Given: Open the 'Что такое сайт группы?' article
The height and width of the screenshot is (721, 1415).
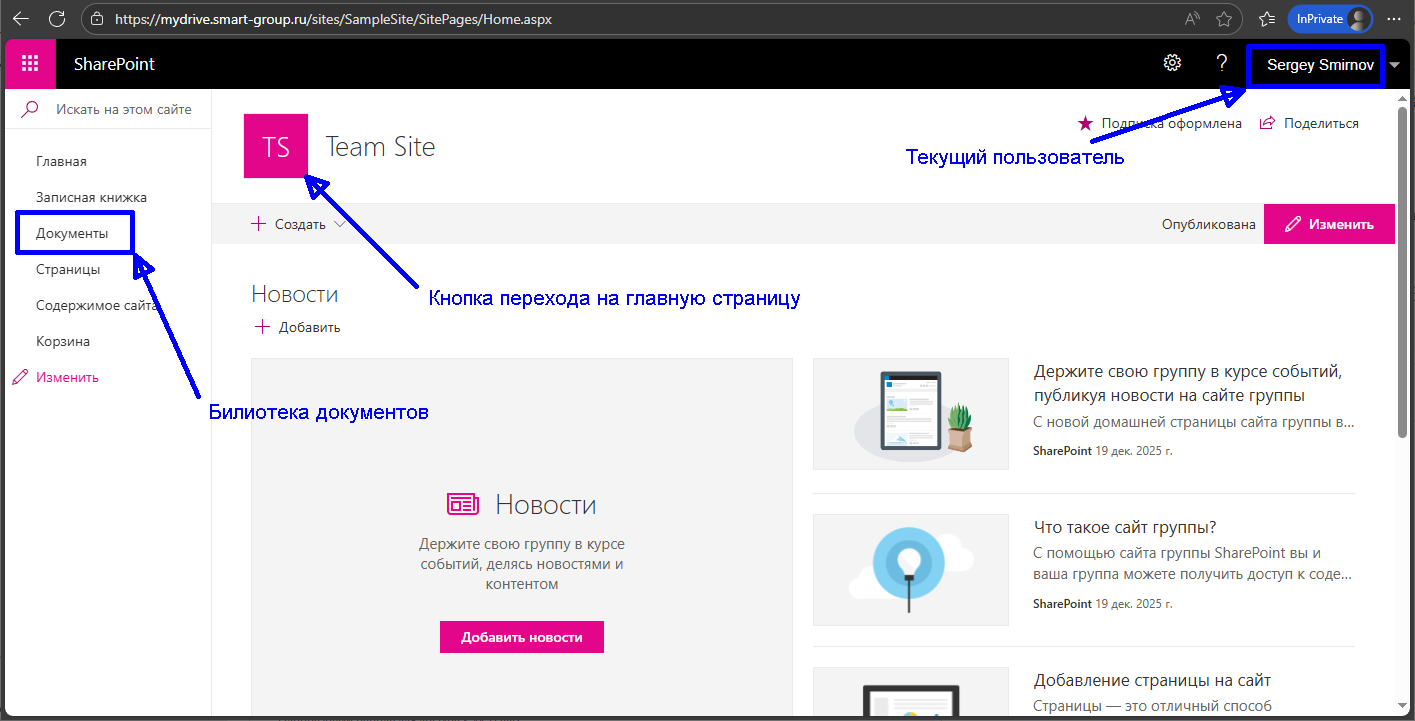Looking at the screenshot, I should click(x=1124, y=527).
